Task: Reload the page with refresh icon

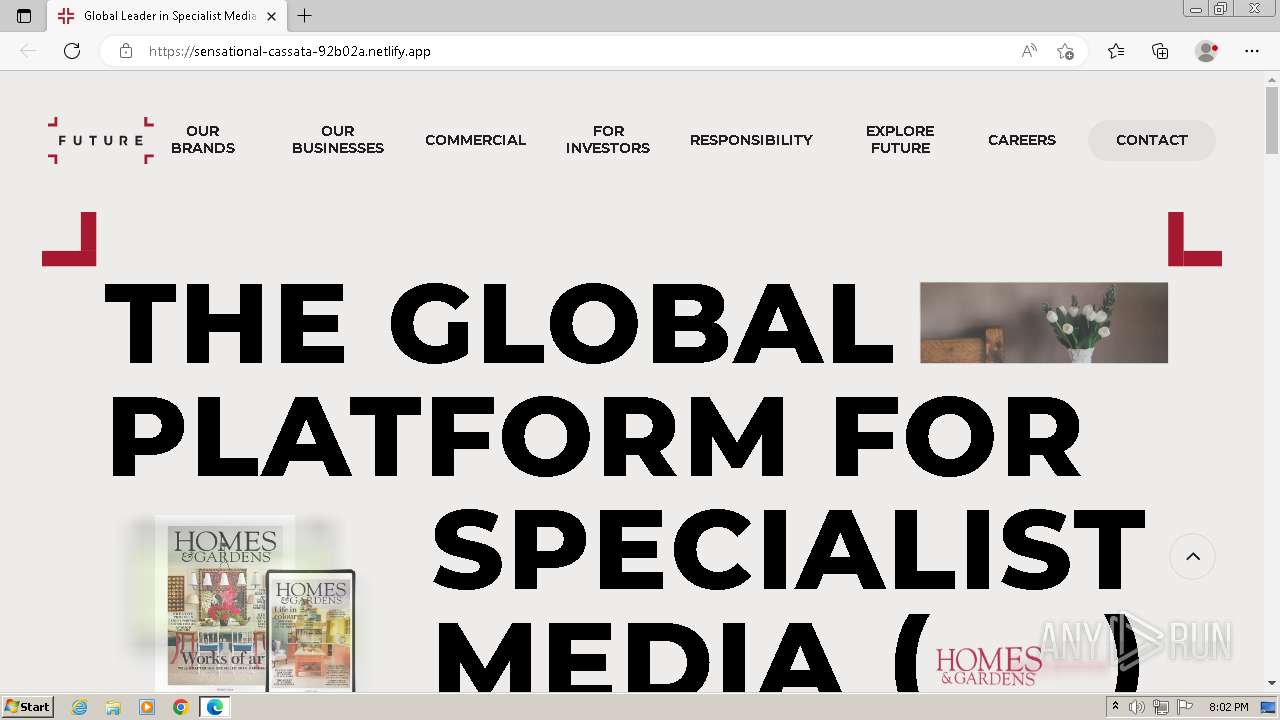Action: [x=72, y=51]
